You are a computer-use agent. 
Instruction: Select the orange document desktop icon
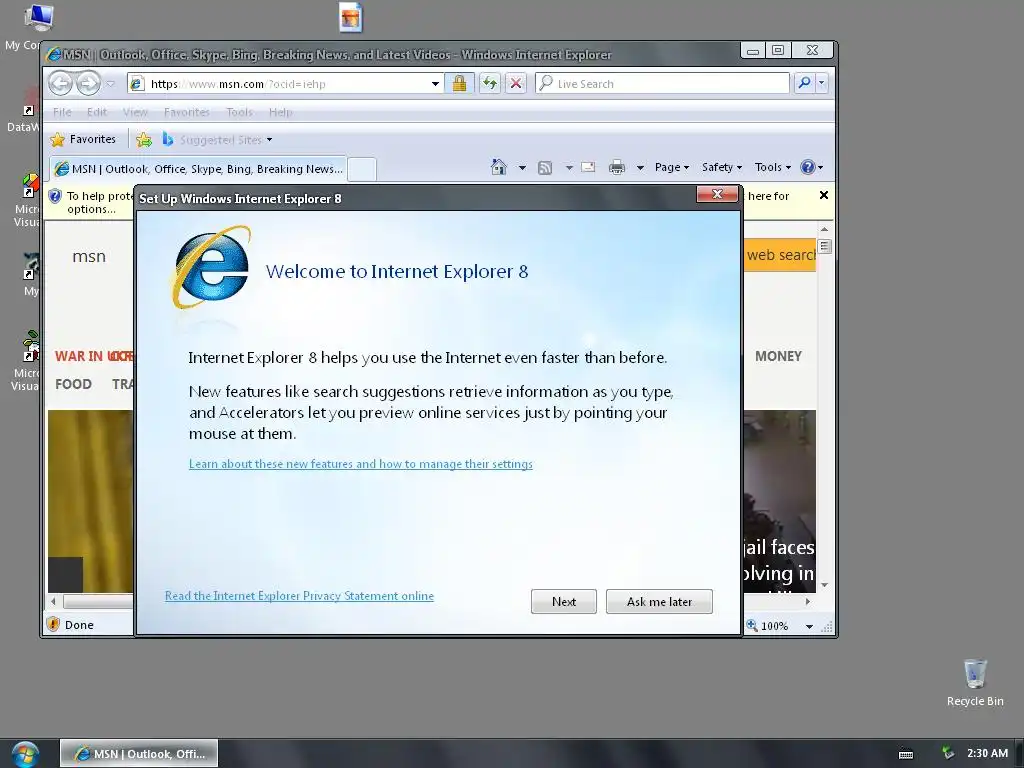351,18
